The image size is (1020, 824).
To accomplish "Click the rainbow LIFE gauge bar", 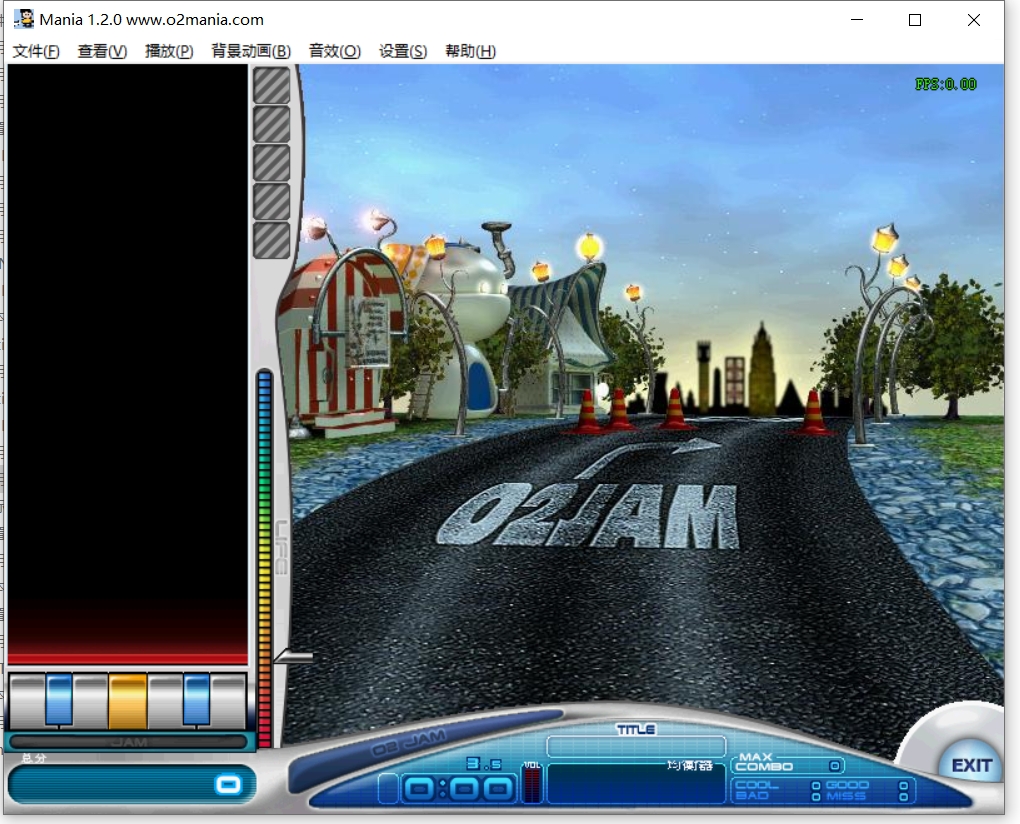I will pyautogui.click(x=264, y=558).
